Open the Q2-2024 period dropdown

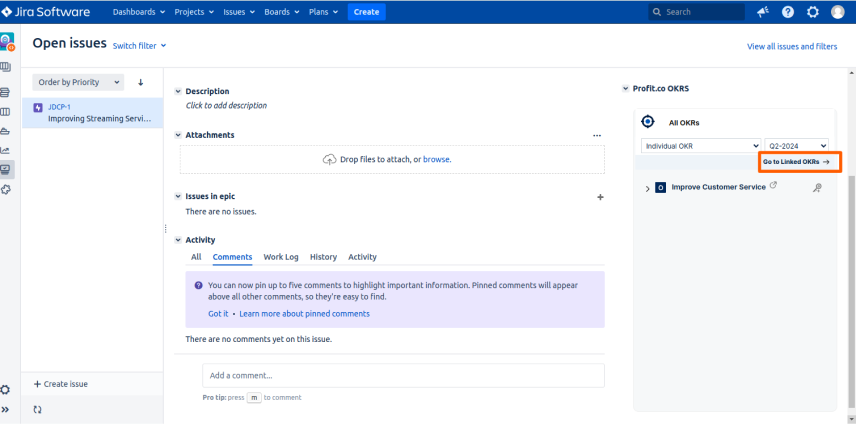click(x=796, y=146)
